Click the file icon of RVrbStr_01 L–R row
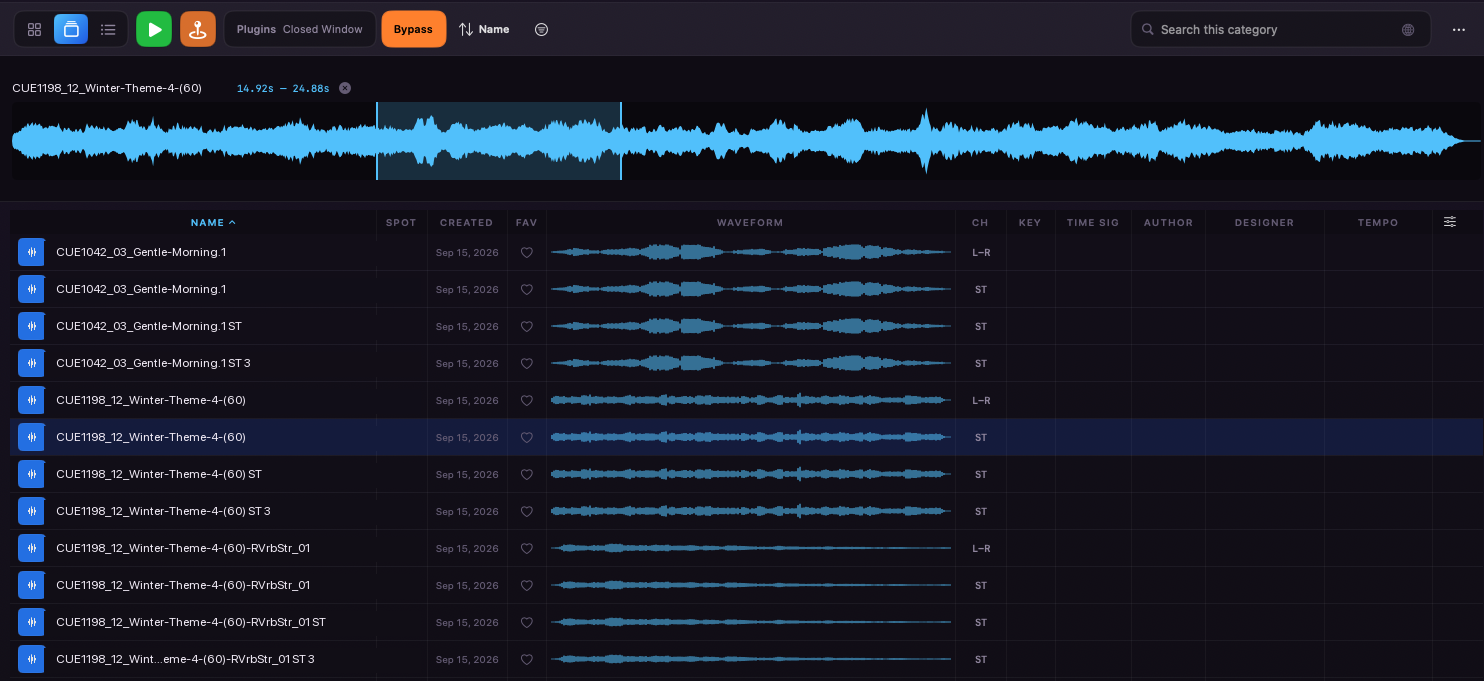The image size is (1484, 681). (x=31, y=548)
